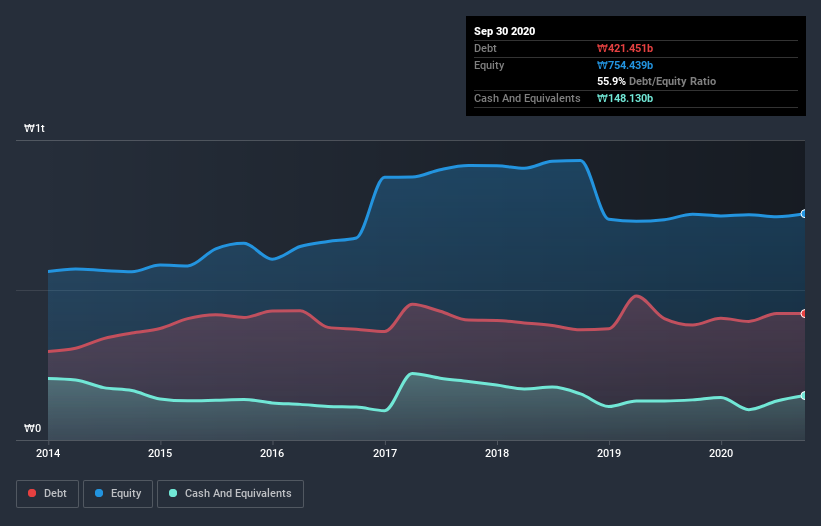Click the Equity label in the tooltip
Image resolution: width=821 pixels, height=526 pixels.
pyautogui.click(x=489, y=65)
